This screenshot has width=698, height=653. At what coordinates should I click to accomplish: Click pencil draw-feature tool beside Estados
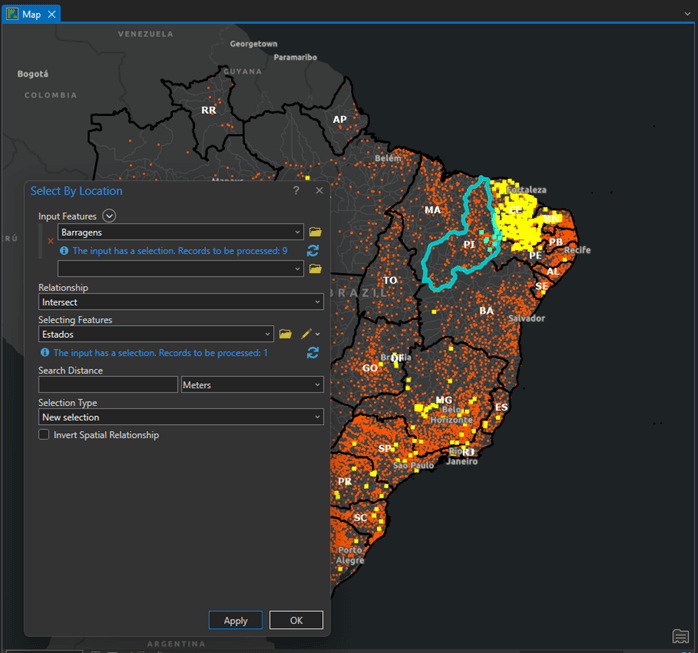[306, 334]
